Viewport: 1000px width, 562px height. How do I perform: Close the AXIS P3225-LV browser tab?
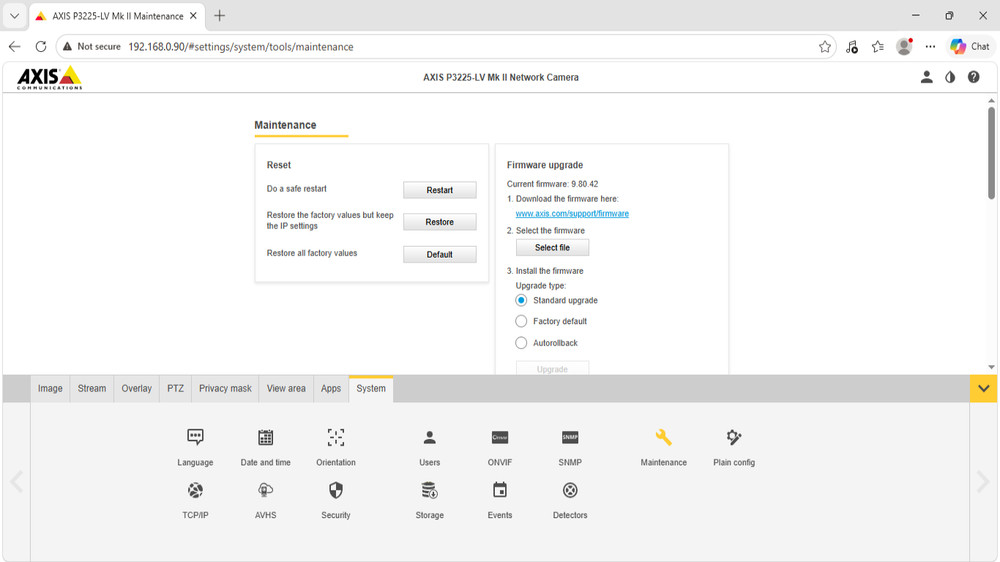193,16
